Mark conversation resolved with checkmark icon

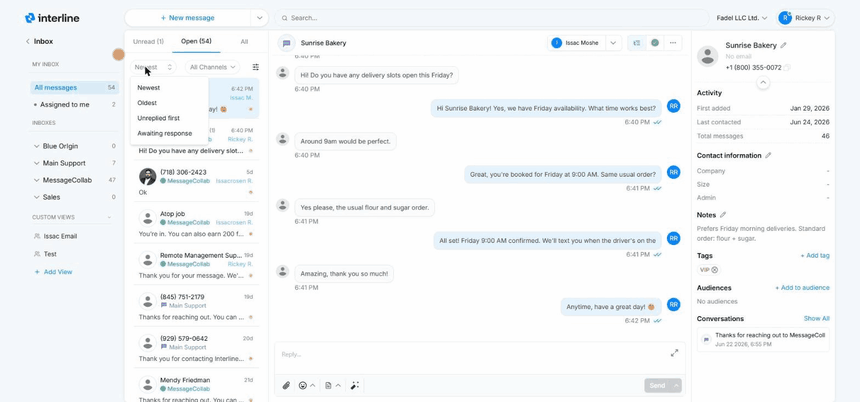click(654, 43)
